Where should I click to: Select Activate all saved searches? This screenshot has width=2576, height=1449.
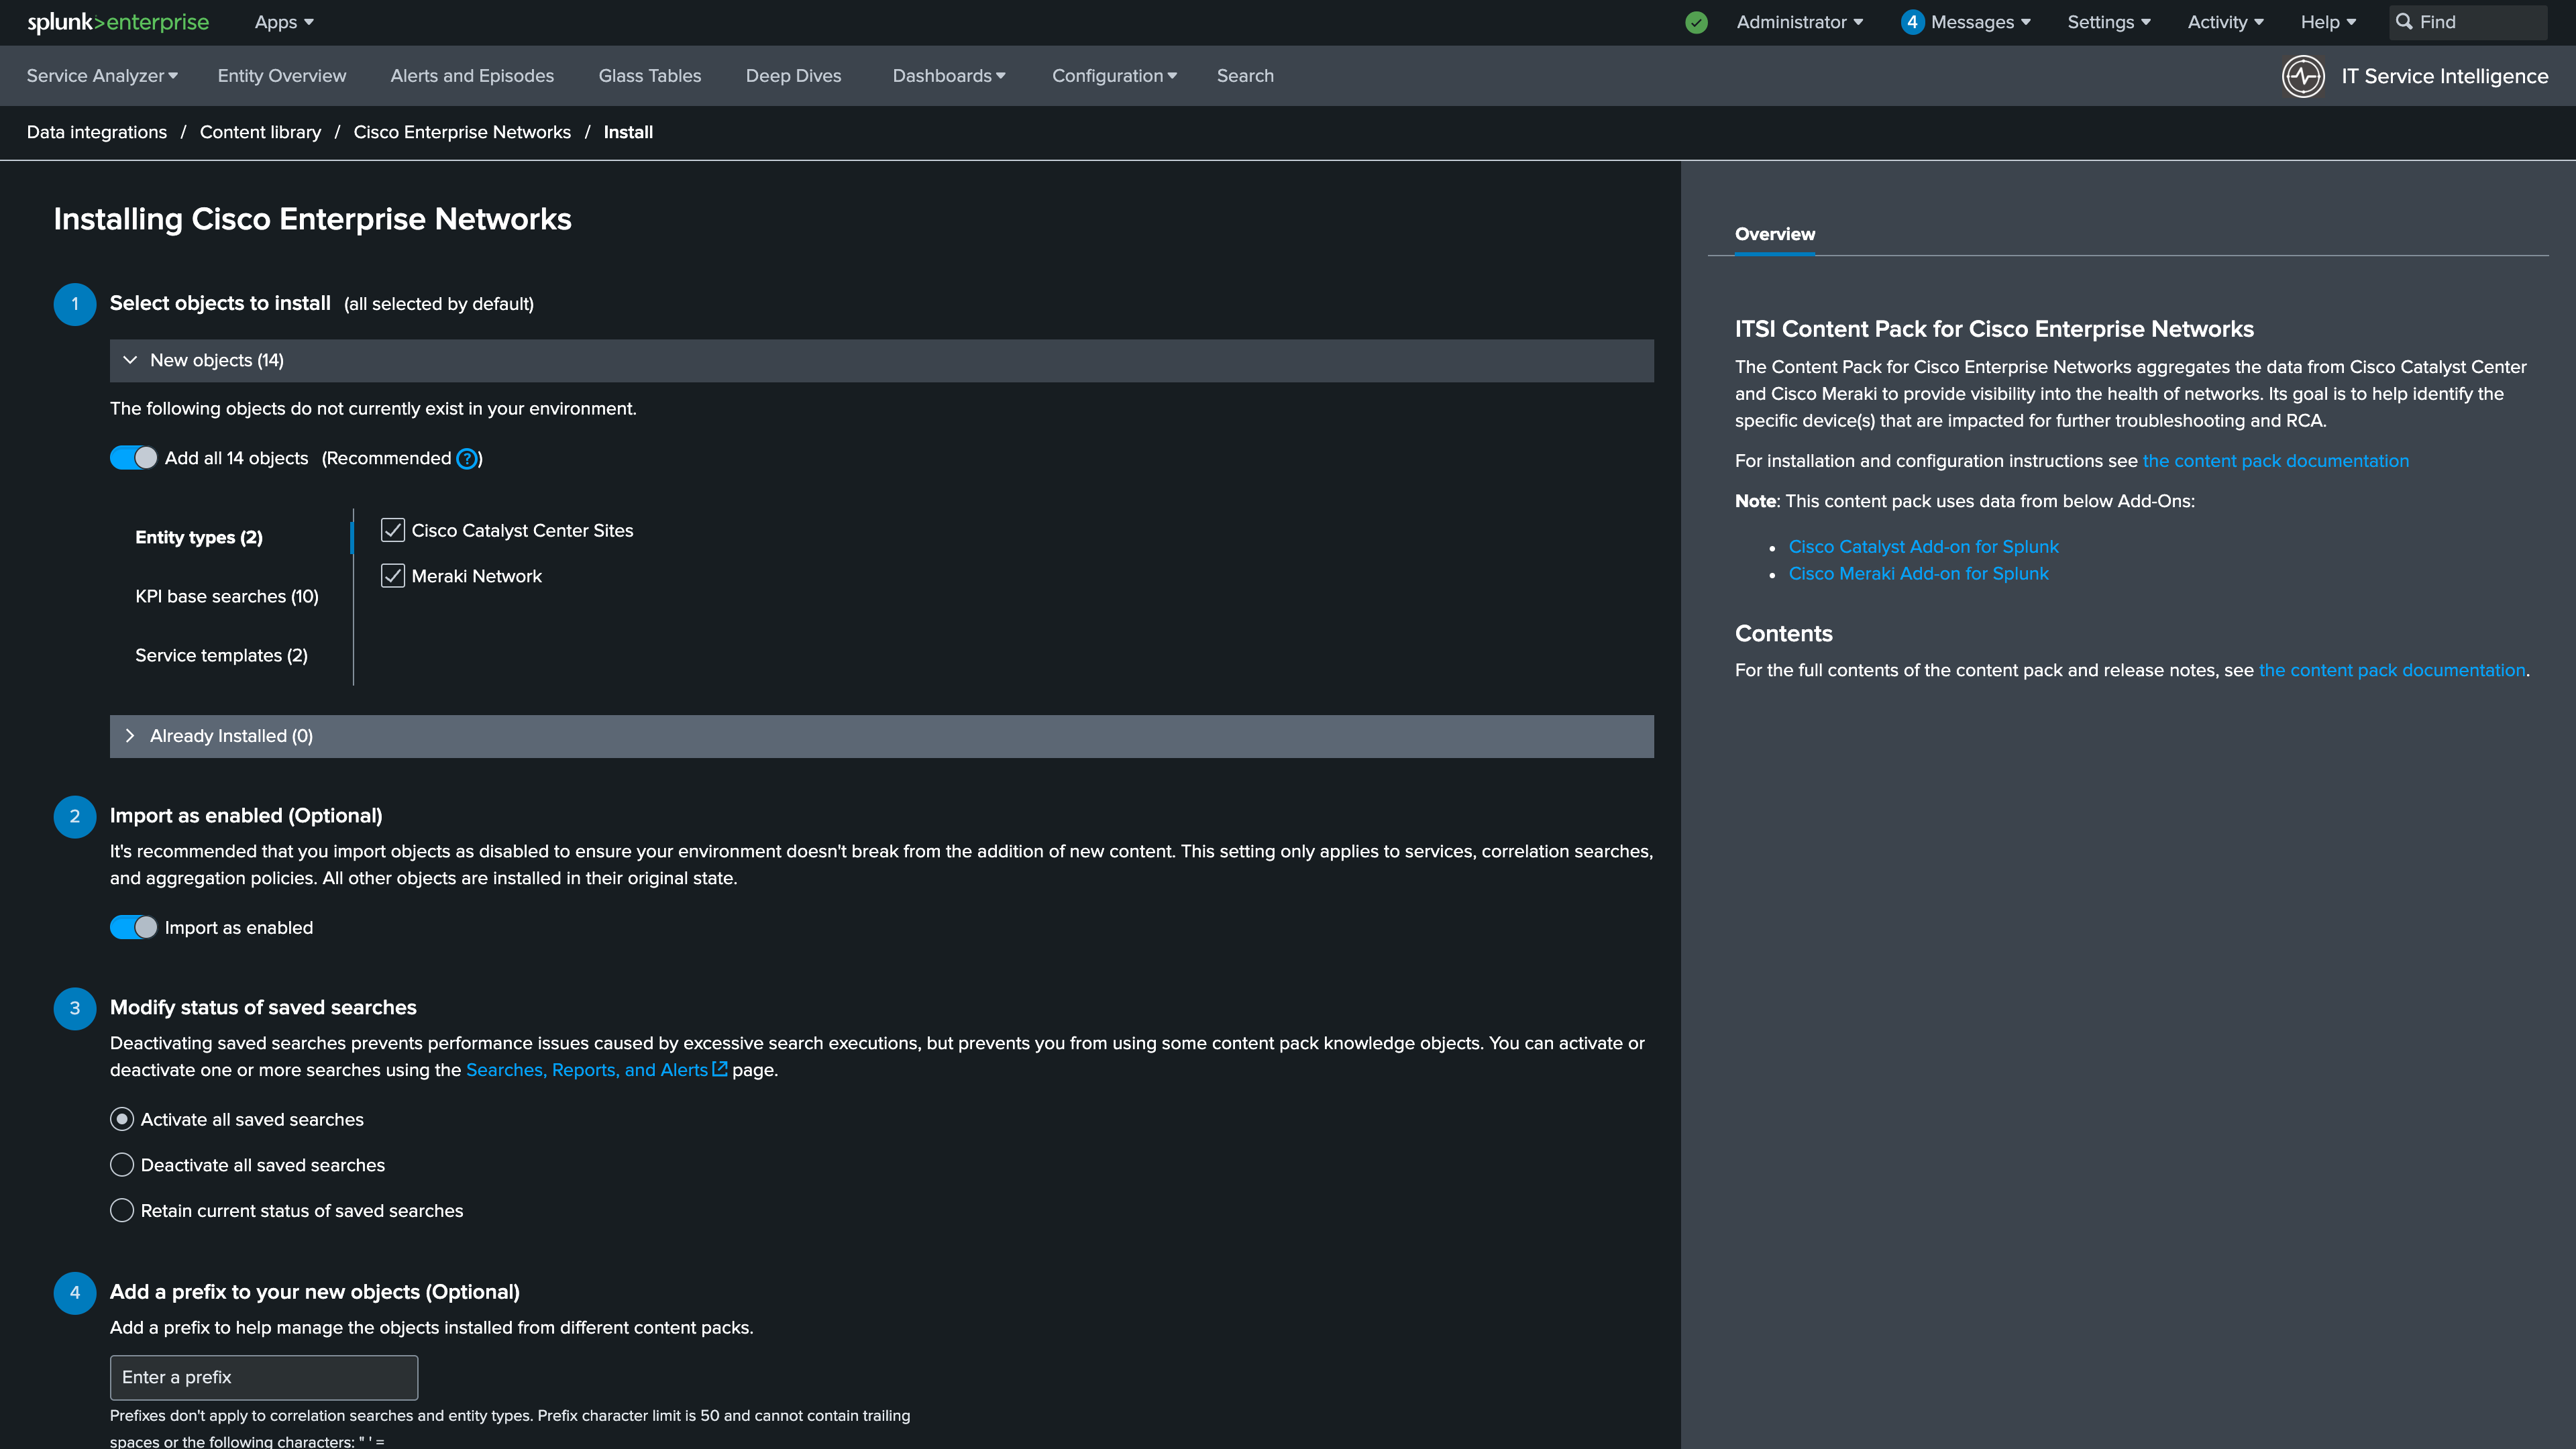point(122,1119)
